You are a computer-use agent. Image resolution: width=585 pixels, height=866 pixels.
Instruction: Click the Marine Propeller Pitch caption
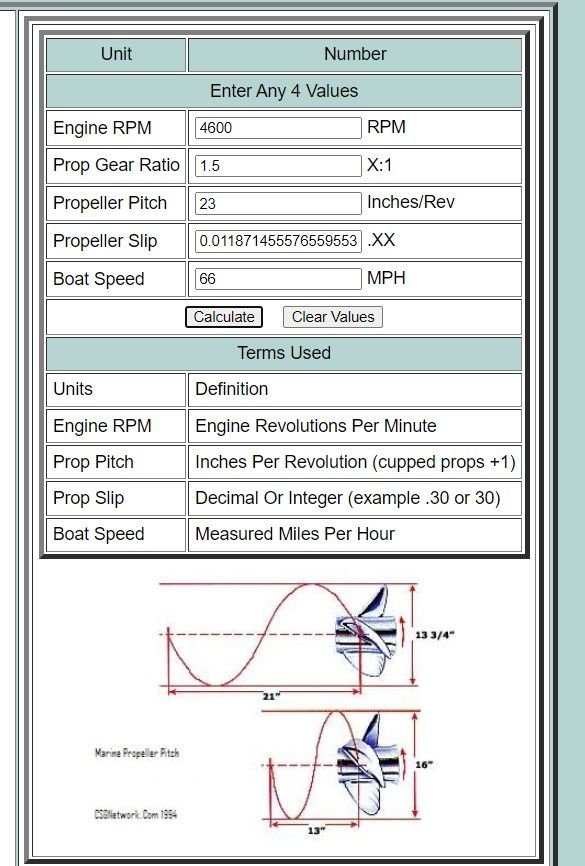point(137,753)
